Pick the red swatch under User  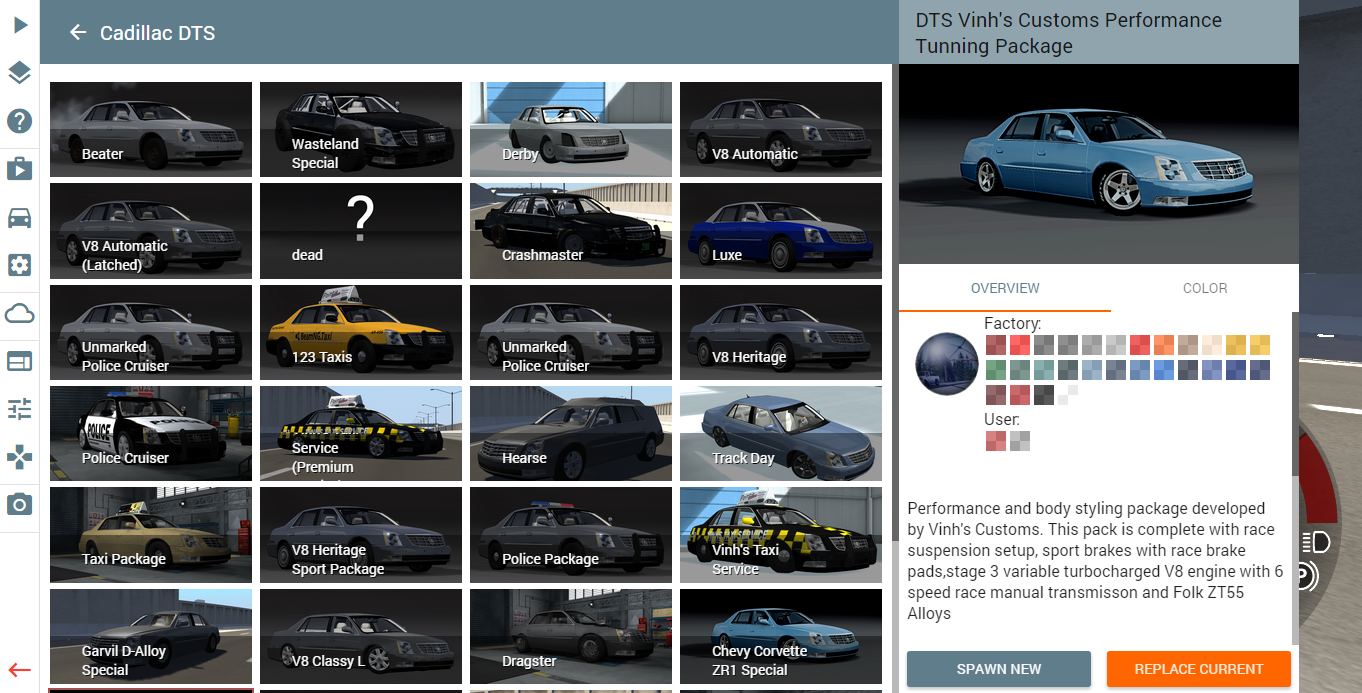coord(996,441)
